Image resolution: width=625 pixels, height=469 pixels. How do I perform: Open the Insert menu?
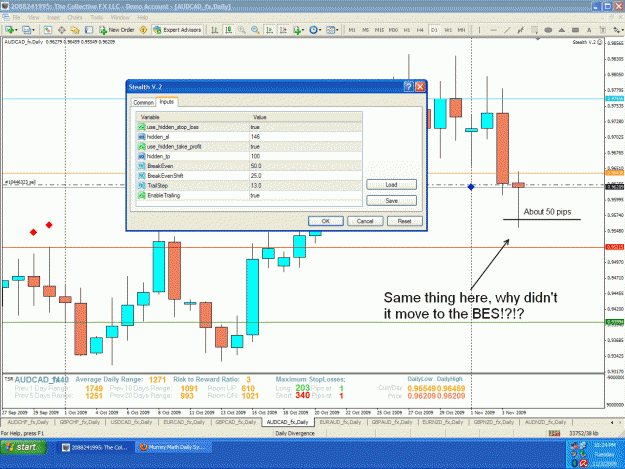tap(53, 18)
